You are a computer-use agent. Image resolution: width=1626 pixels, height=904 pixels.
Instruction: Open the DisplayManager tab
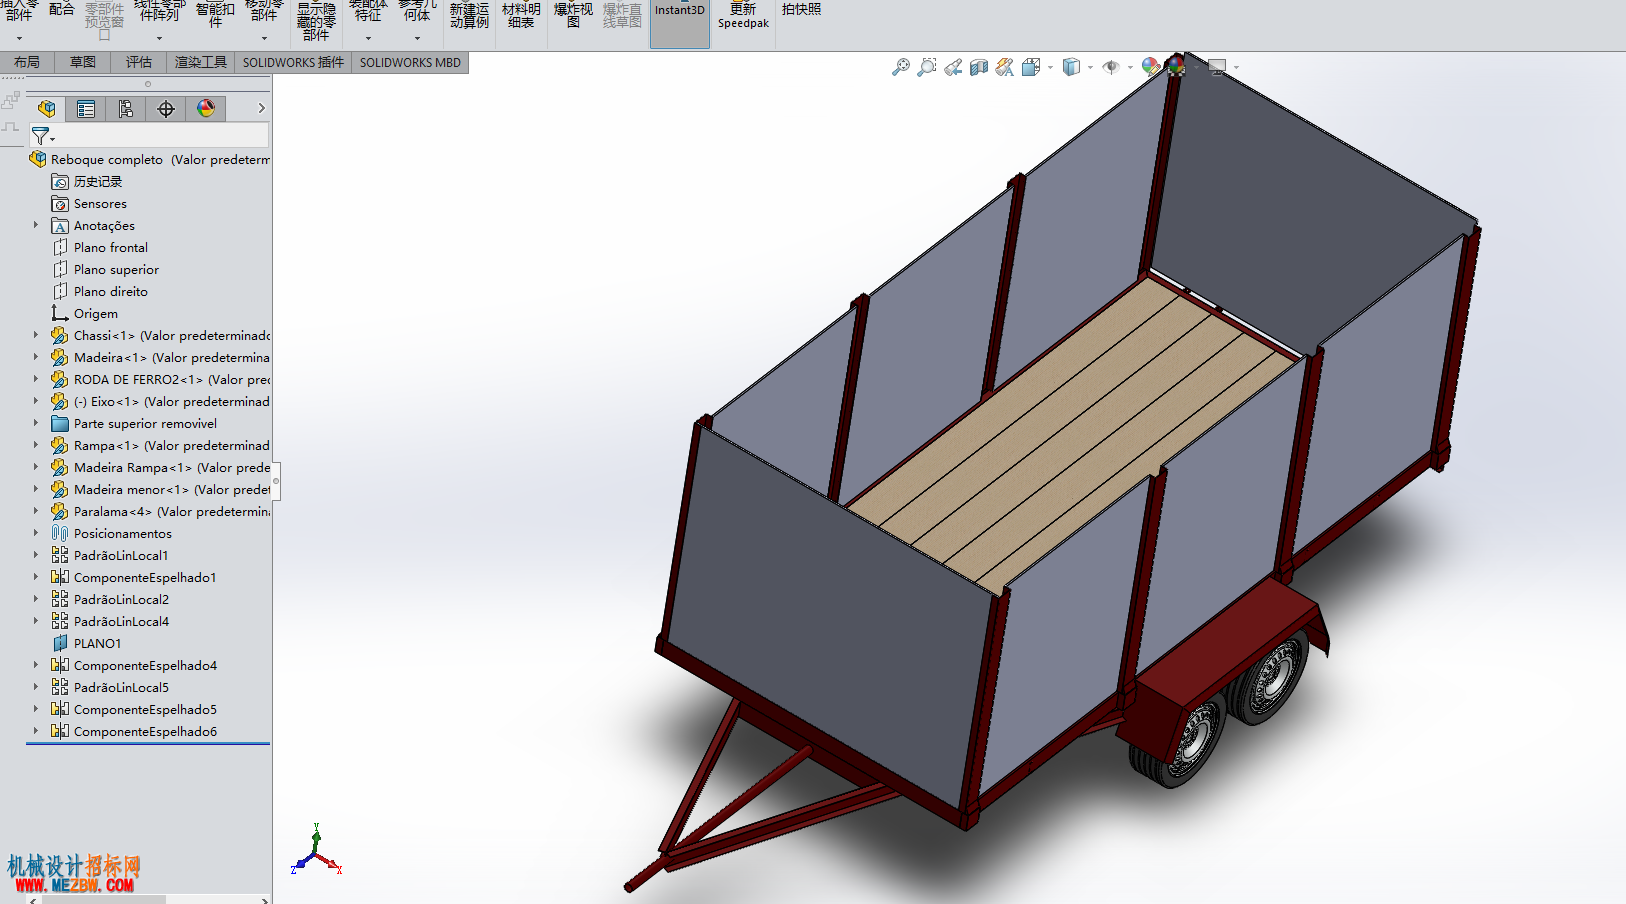coord(206,109)
